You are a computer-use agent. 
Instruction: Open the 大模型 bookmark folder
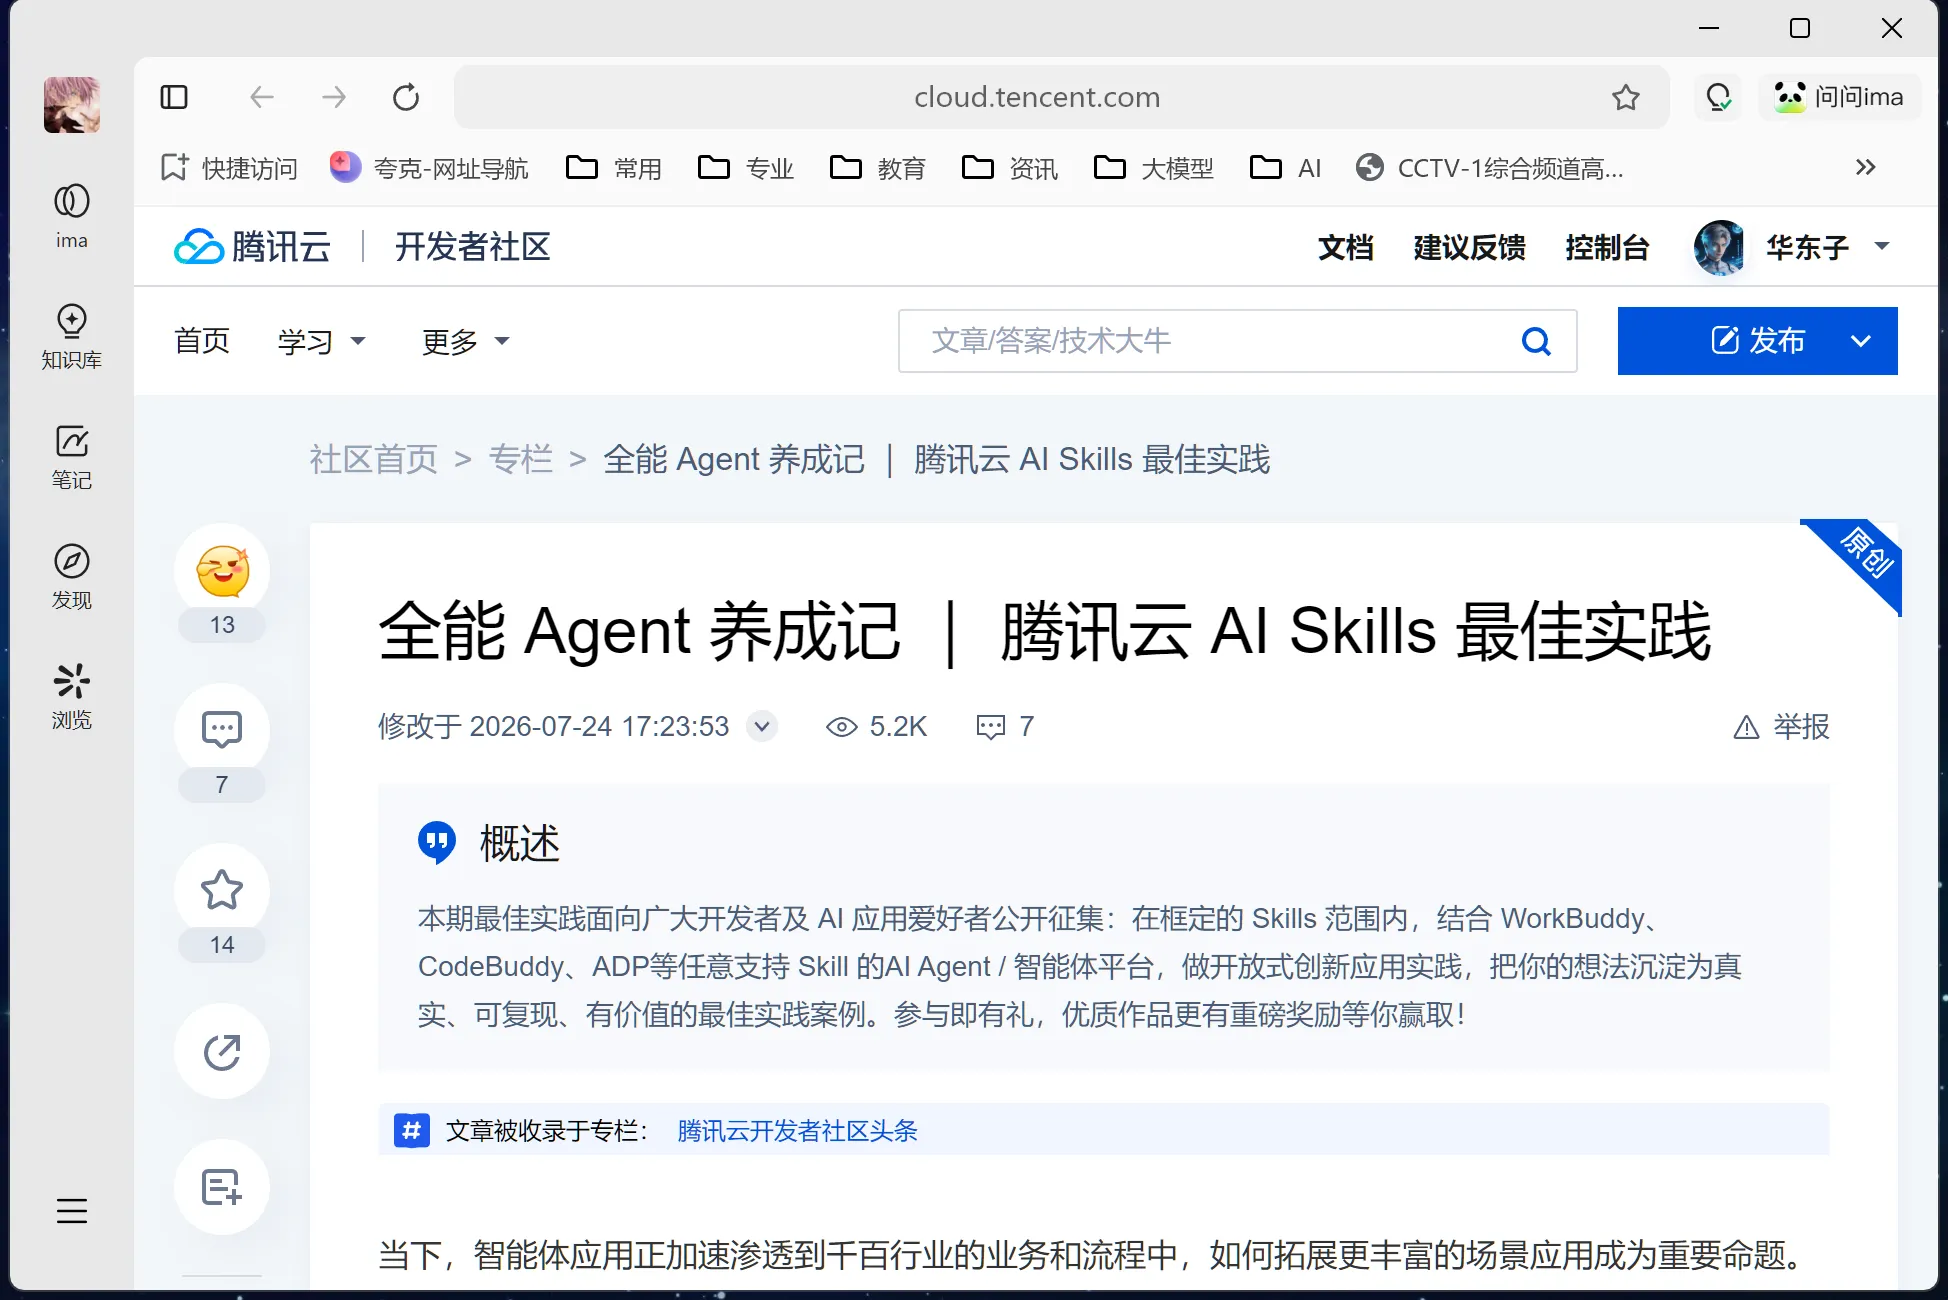(1154, 168)
